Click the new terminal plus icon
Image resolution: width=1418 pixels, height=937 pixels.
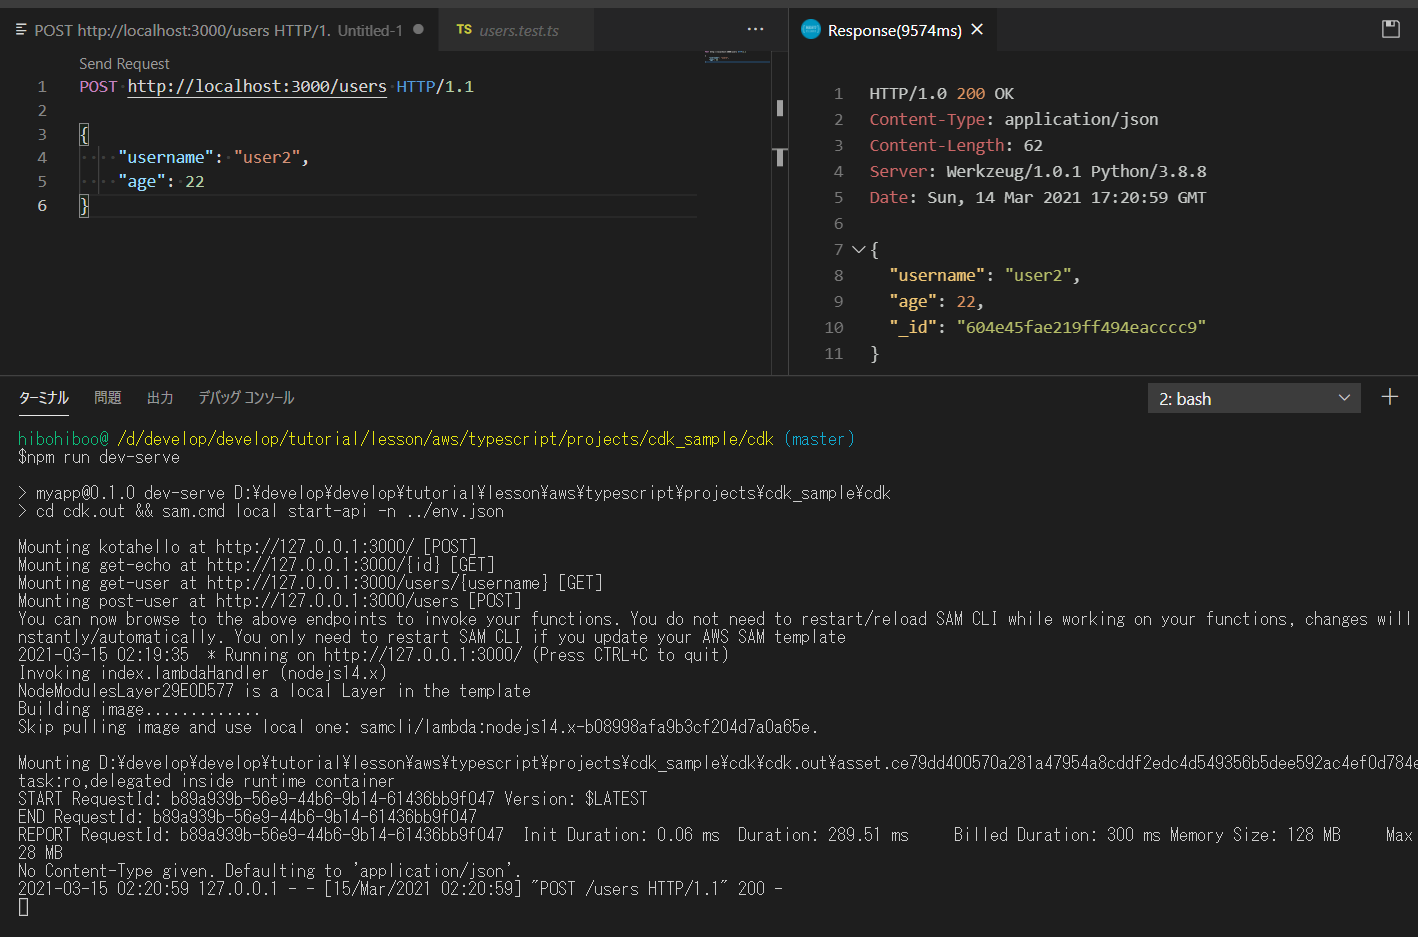tap(1389, 397)
